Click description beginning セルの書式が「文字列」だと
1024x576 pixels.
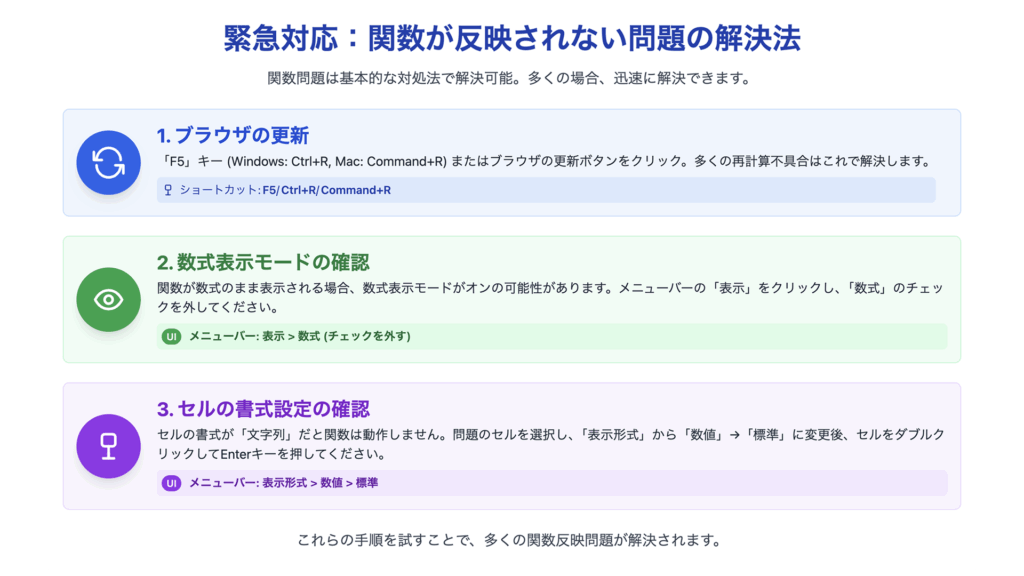[551, 444]
